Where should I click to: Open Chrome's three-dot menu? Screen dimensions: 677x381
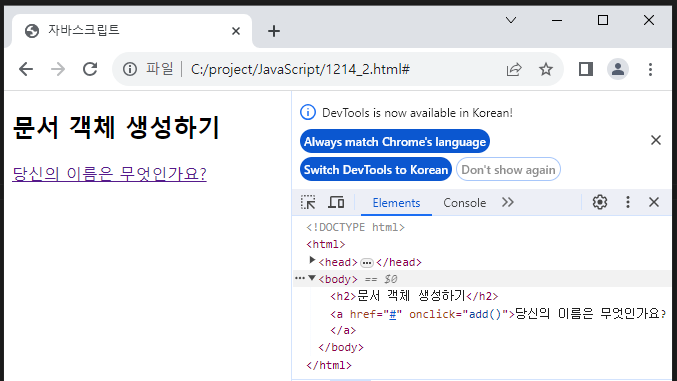click(x=650, y=69)
